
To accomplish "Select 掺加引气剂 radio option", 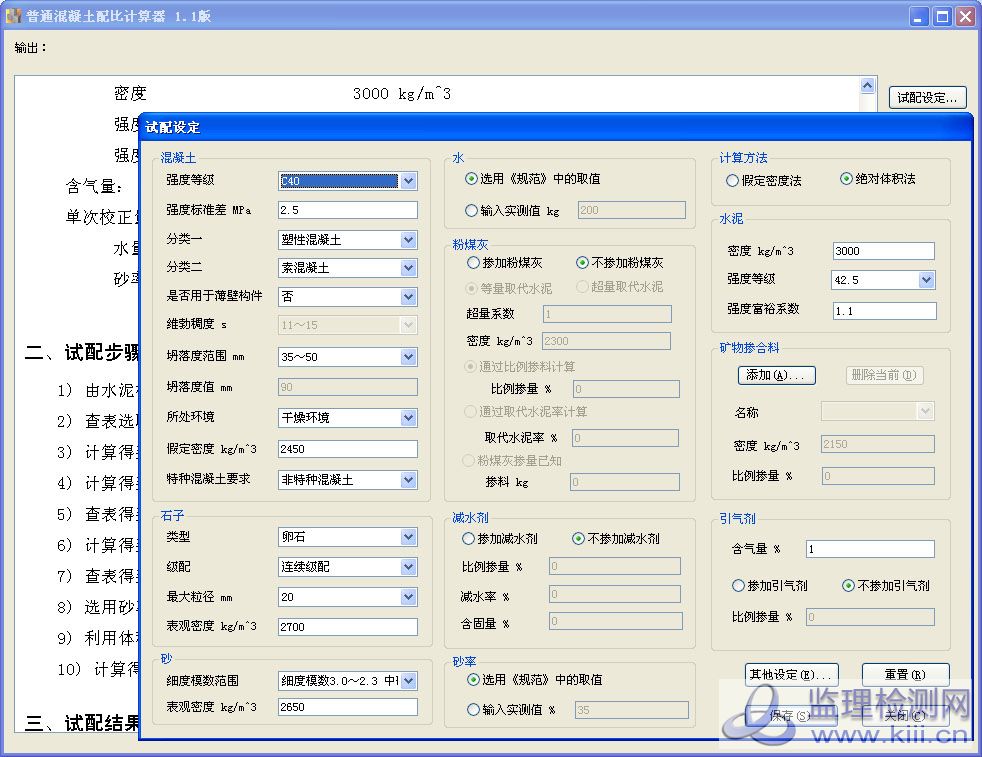I will pos(740,586).
